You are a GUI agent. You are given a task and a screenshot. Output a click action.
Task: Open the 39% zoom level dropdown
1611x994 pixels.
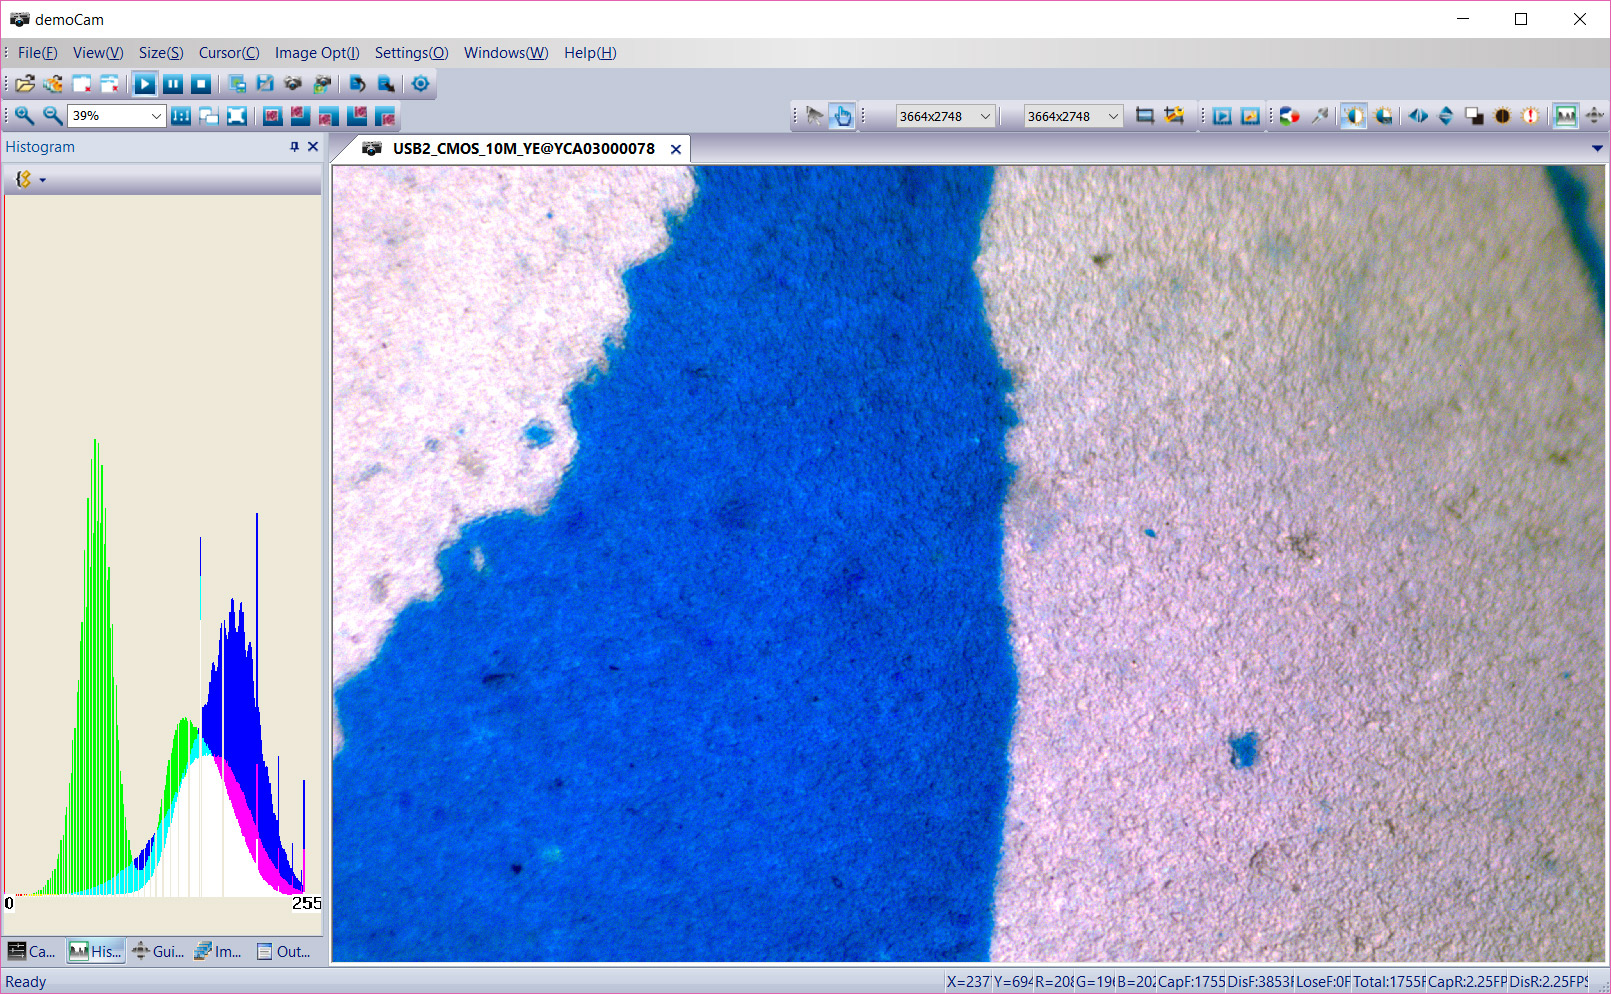tap(156, 116)
